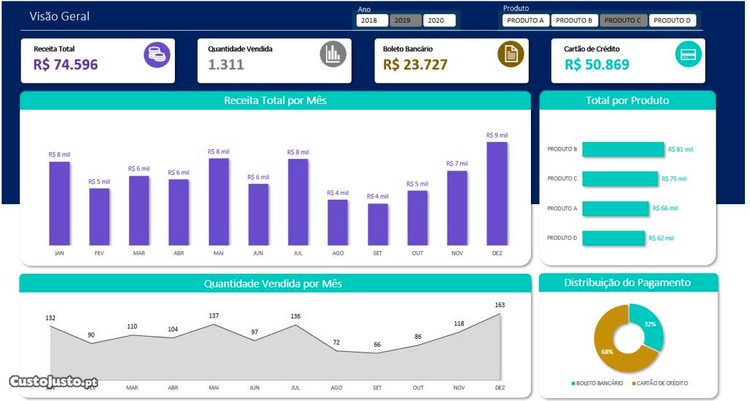This screenshot has width=750, height=401.
Task: Toggle the 2019 year slicer button
Action: point(404,20)
